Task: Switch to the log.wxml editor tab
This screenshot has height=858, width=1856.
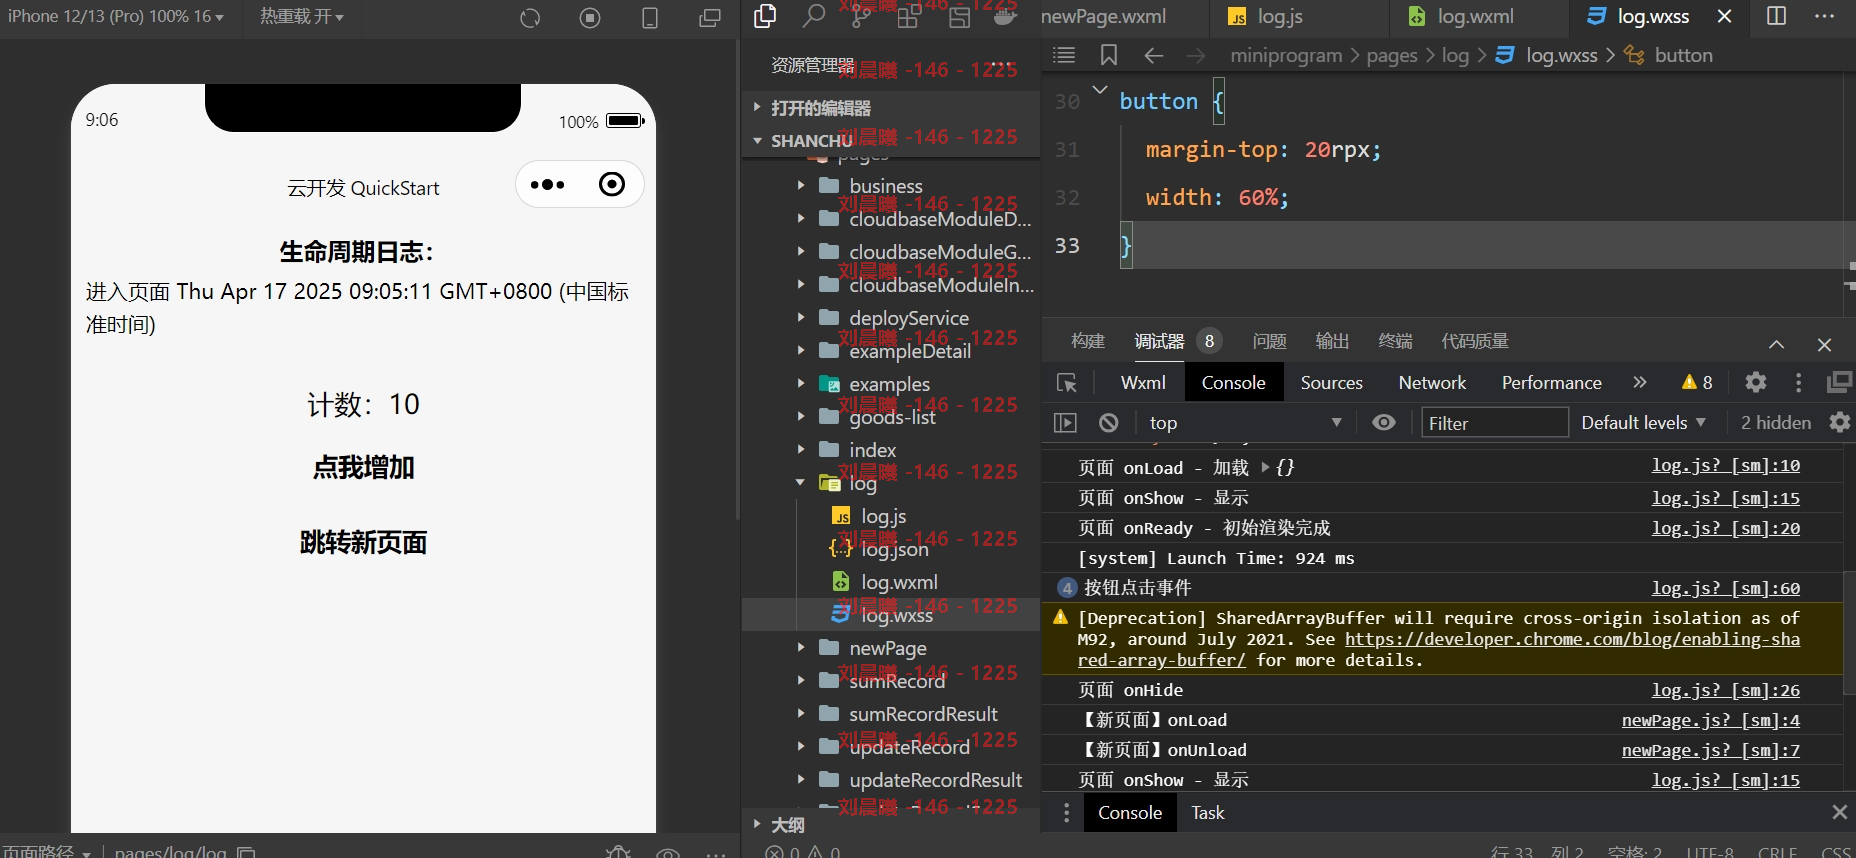Action: pos(1476,17)
